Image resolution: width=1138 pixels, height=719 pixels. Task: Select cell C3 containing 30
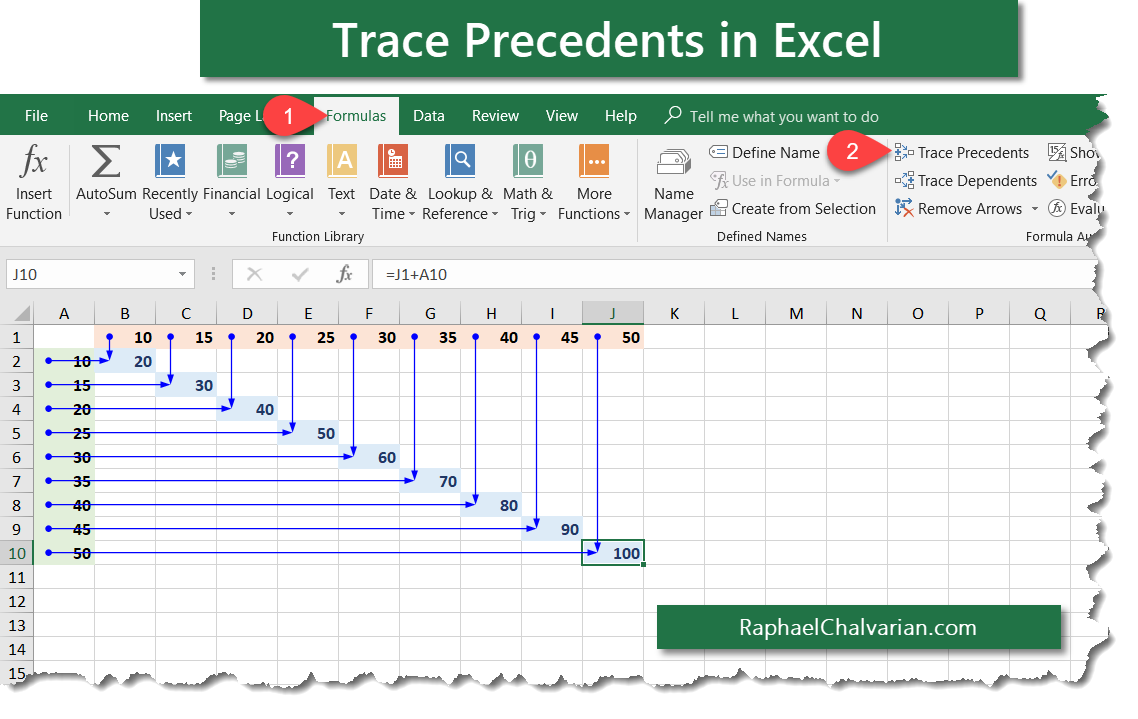(x=186, y=385)
